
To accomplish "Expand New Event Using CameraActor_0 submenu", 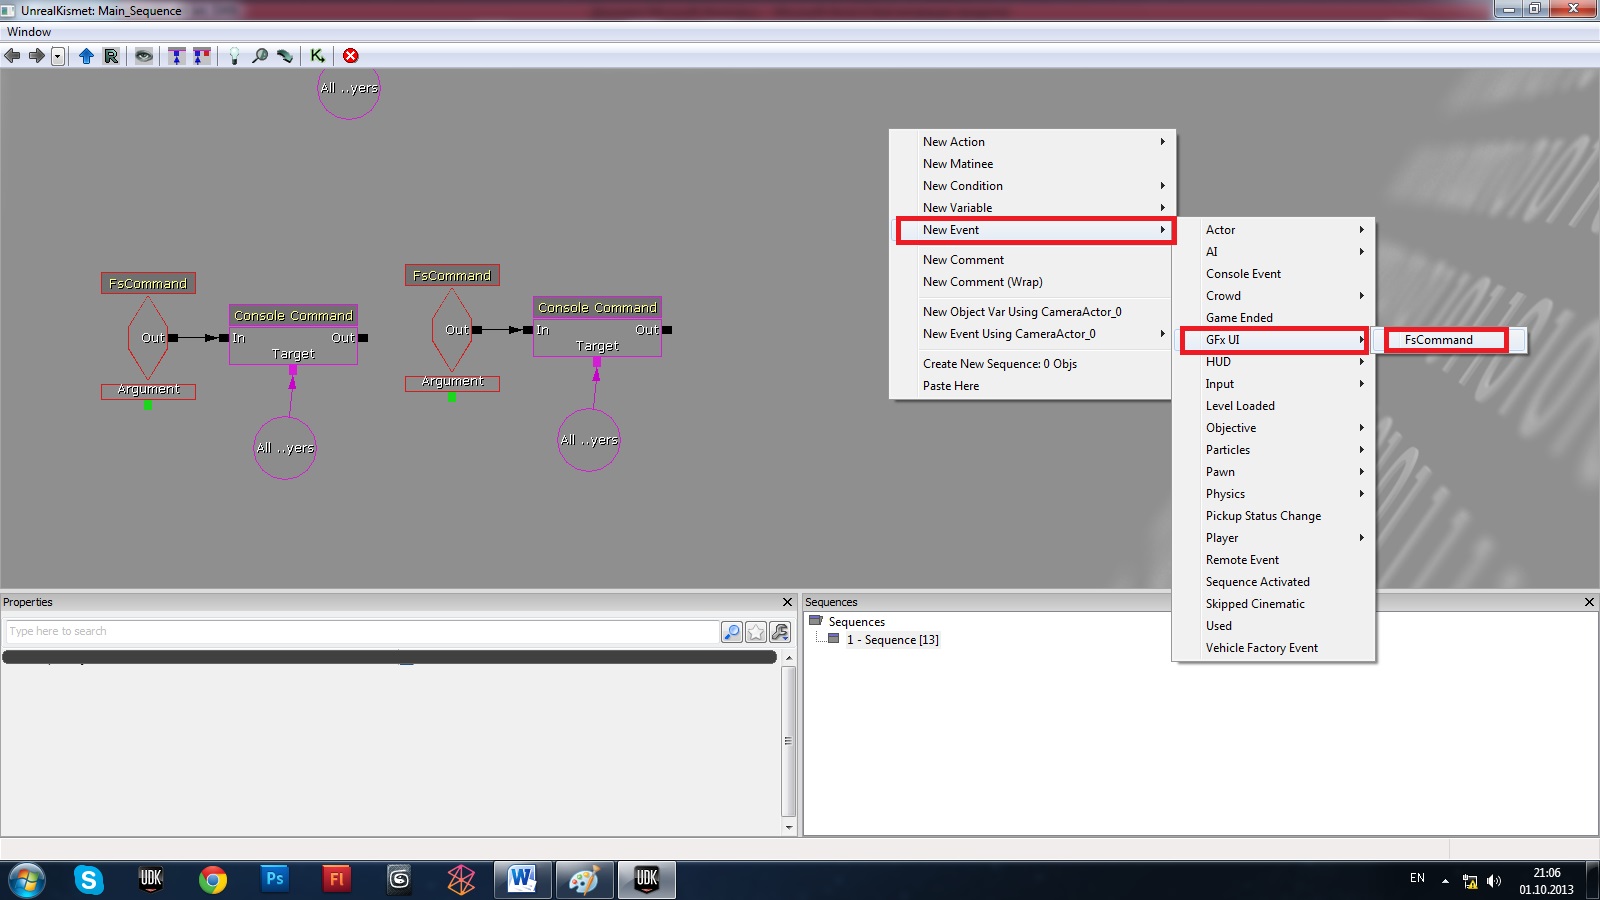I will (x=1033, y=334).
